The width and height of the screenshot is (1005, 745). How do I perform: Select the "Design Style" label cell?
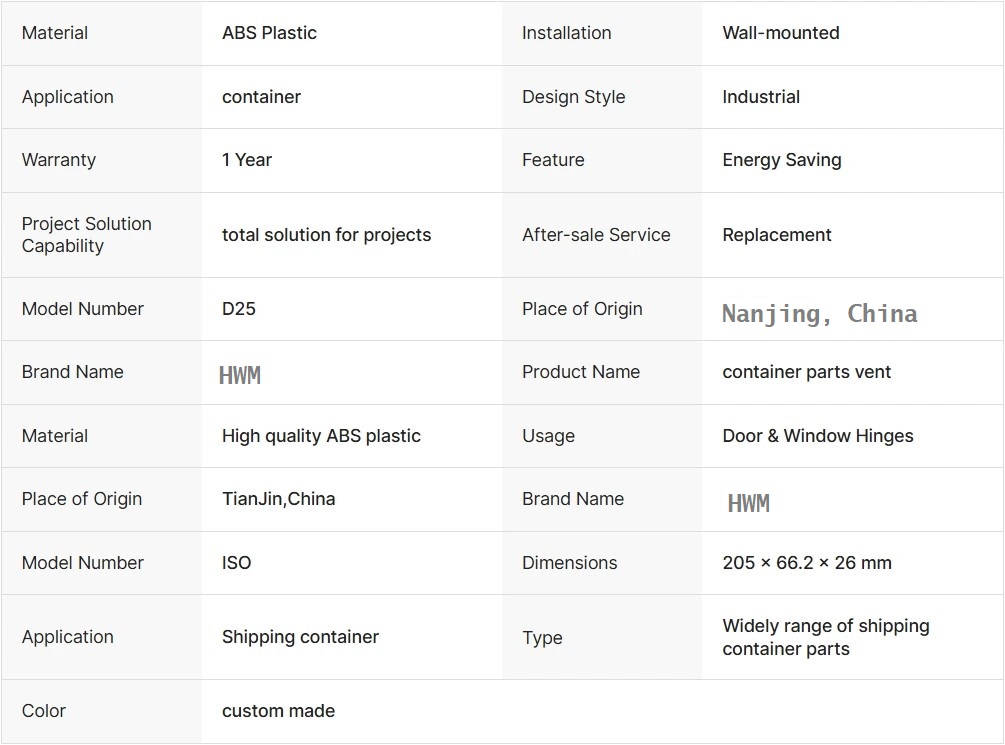pos(573,97)
